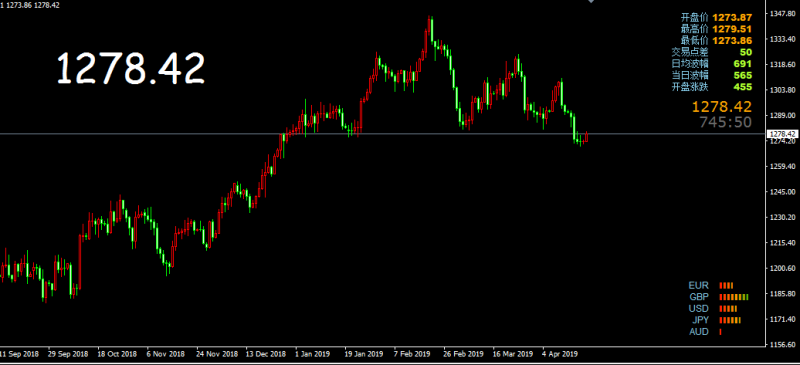Click the 24 Nov 2018 date label
The width and height of the screenshot is (800, 365).
coord(217,354)
